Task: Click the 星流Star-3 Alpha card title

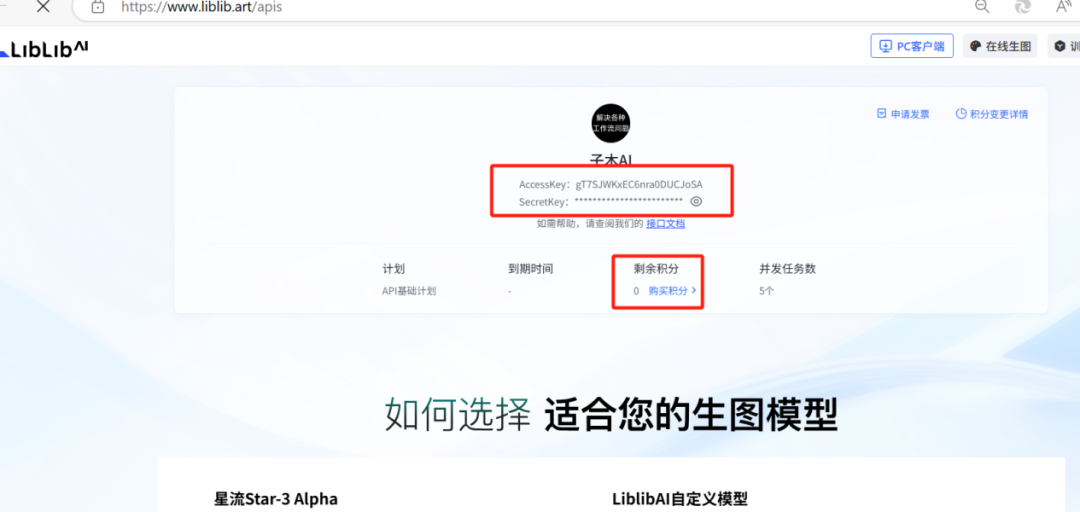Action: (276, 499)
